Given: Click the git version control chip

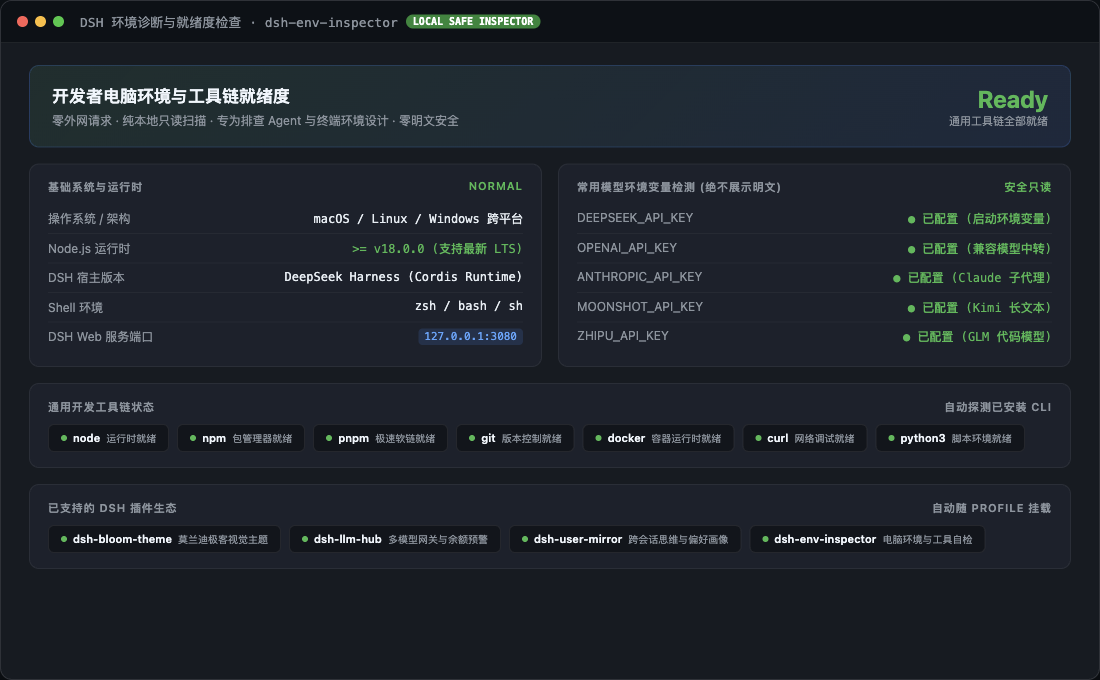Looking at the screenshot, I should click(x=515, y=438).
